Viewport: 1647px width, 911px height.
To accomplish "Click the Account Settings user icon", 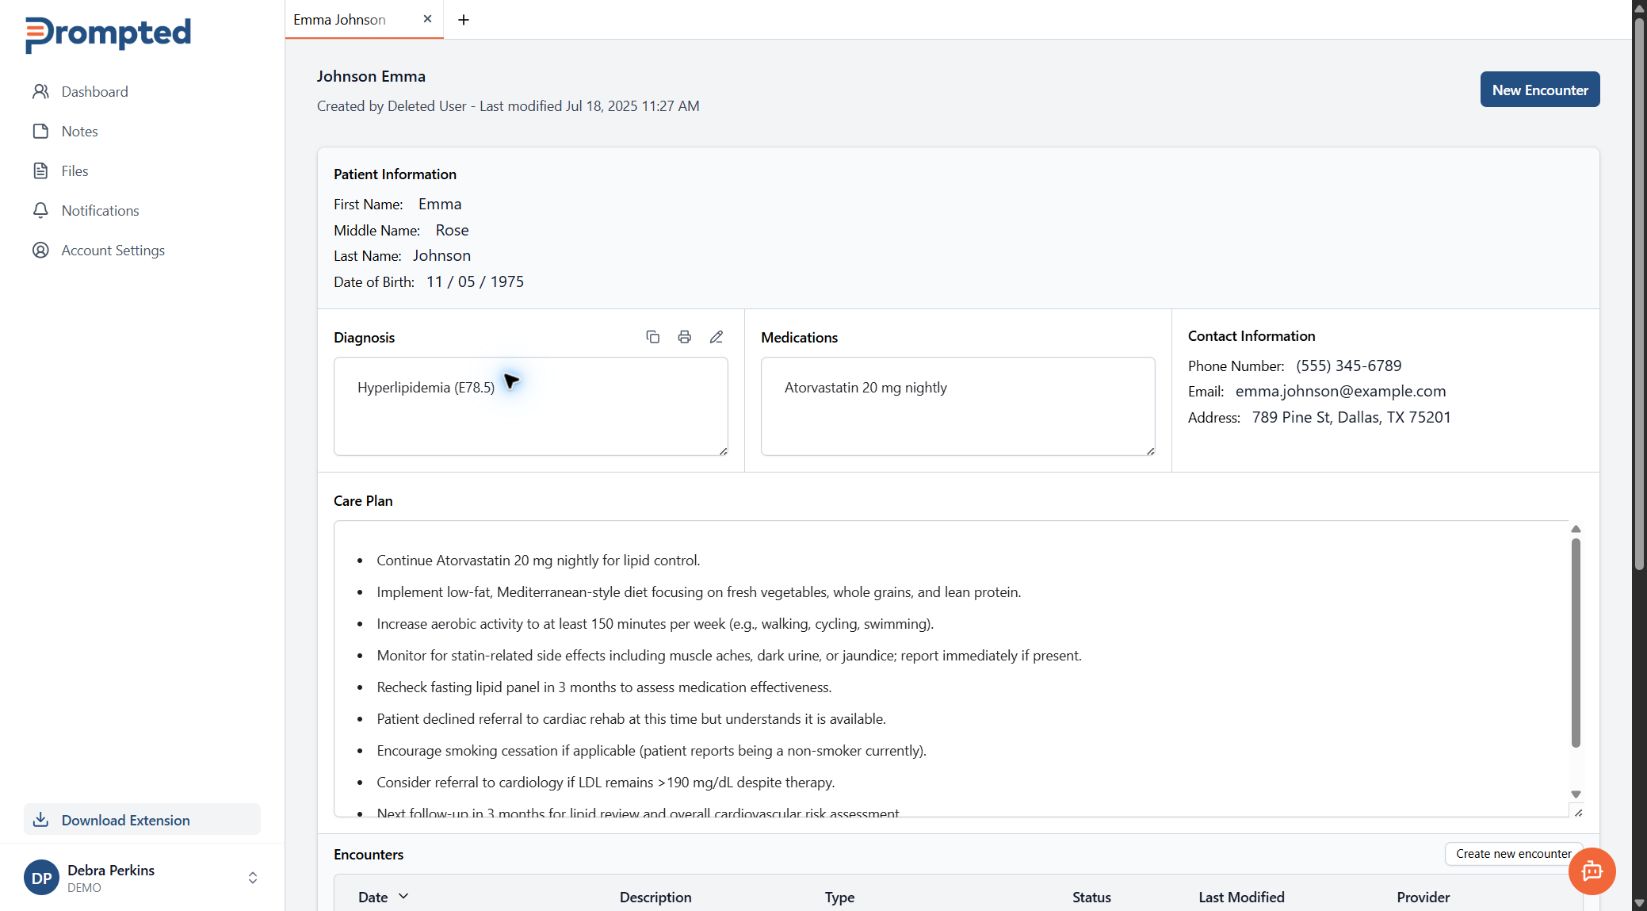I will 41,251.
